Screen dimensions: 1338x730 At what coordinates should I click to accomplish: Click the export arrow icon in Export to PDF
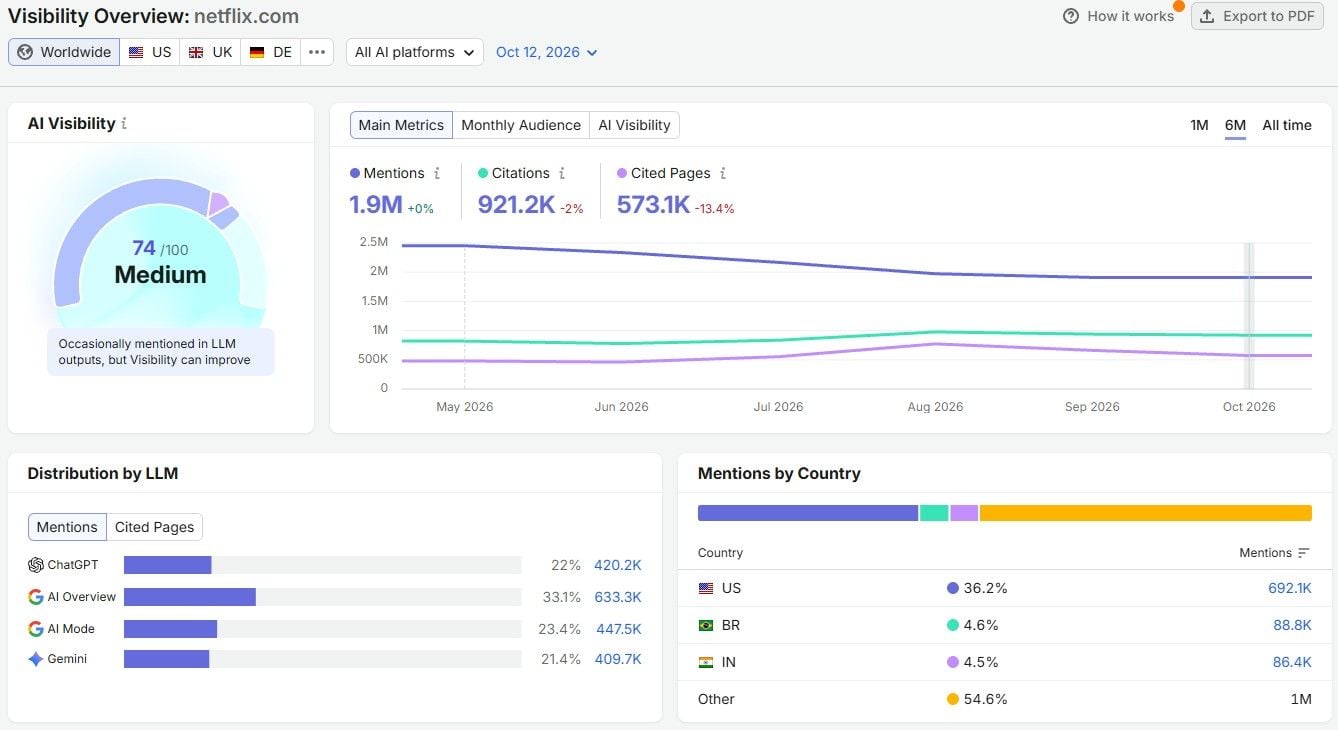(1207, 16)
